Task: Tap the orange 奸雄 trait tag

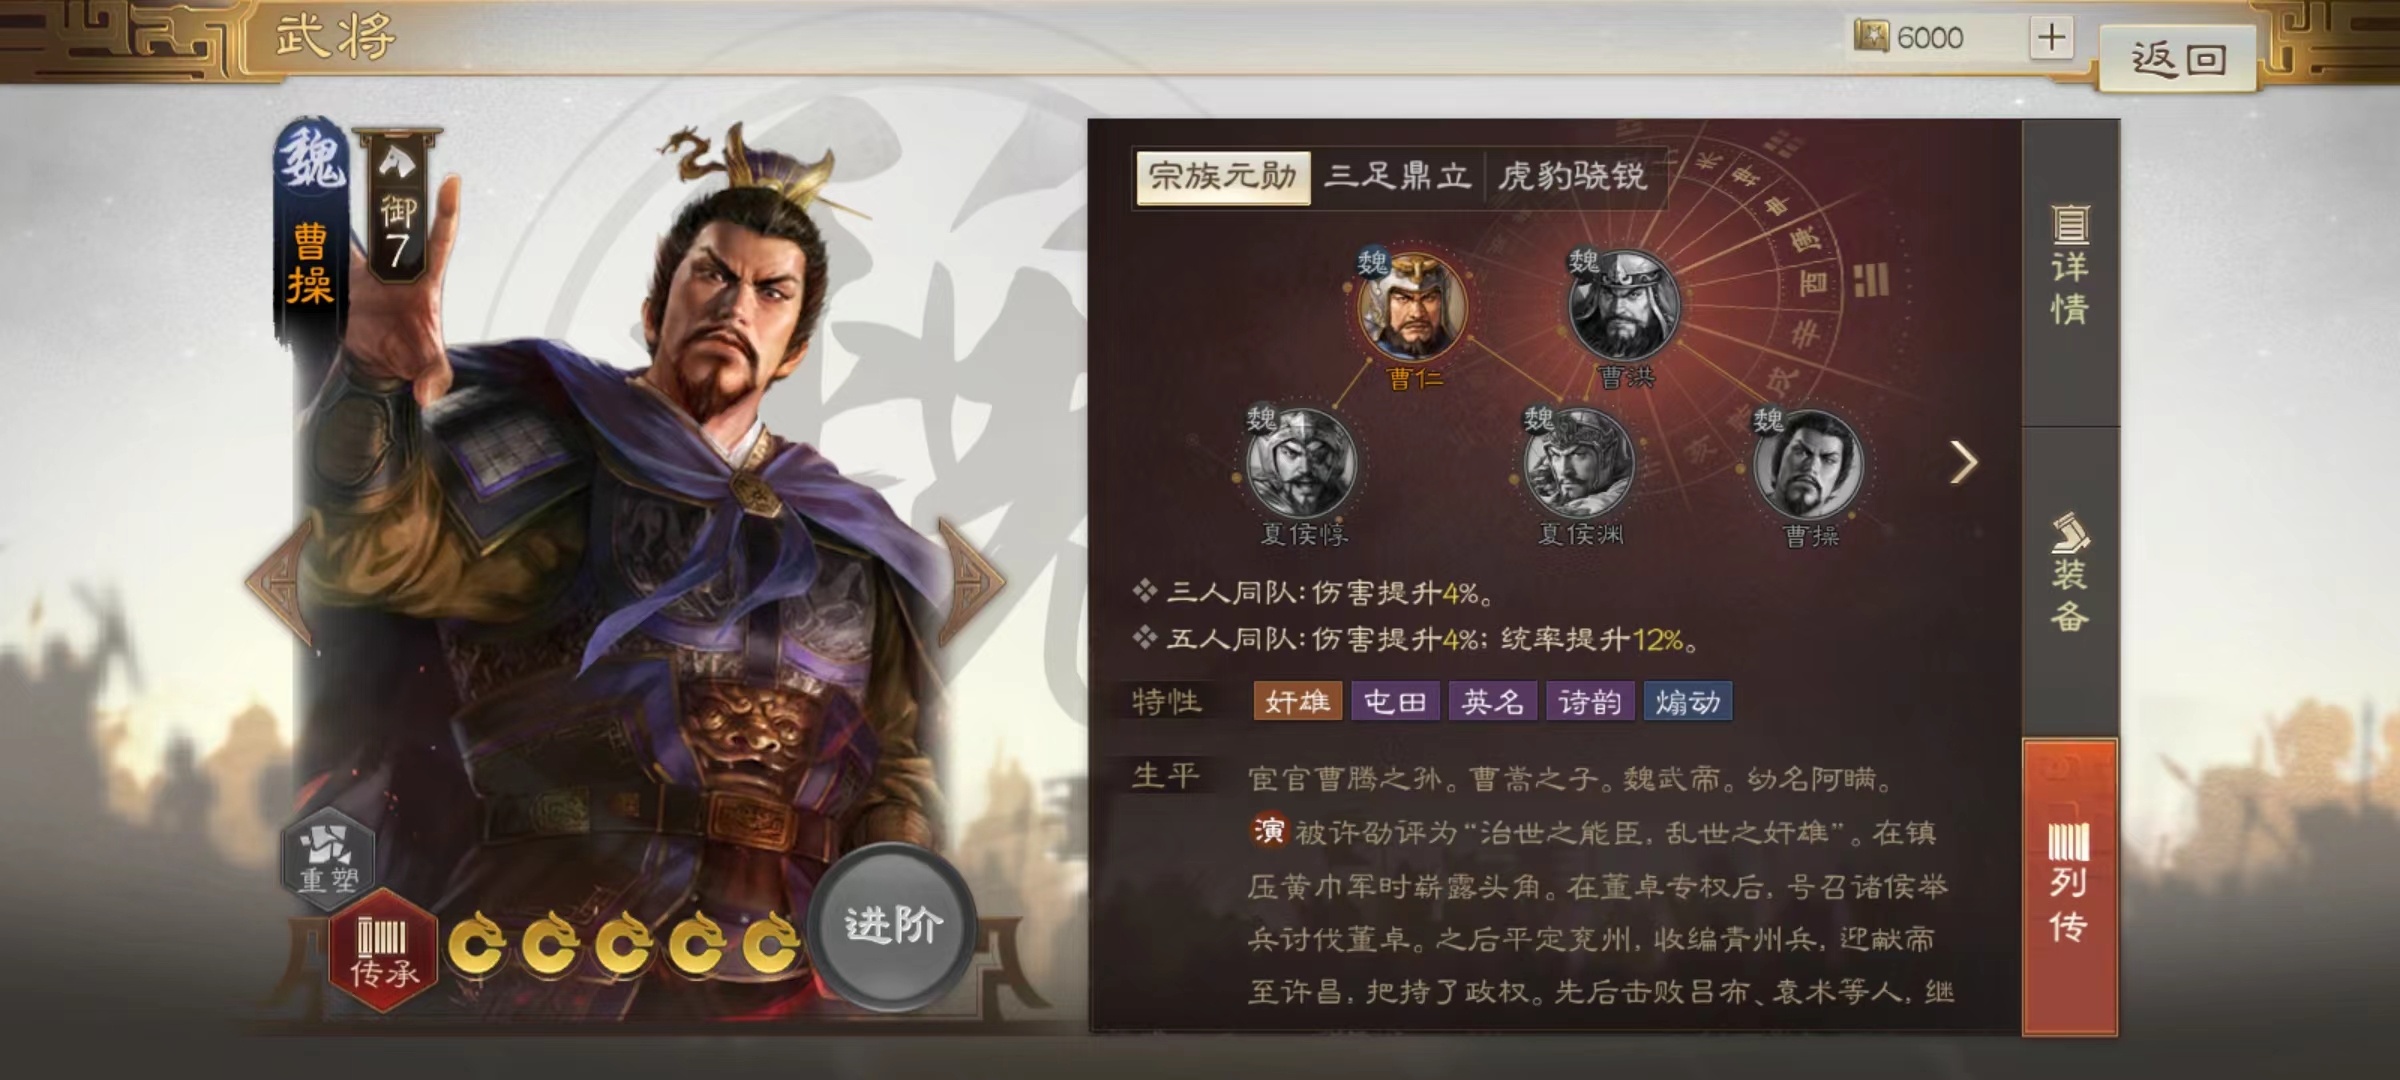Action: pyautogui.click(x=1297, y=702)
